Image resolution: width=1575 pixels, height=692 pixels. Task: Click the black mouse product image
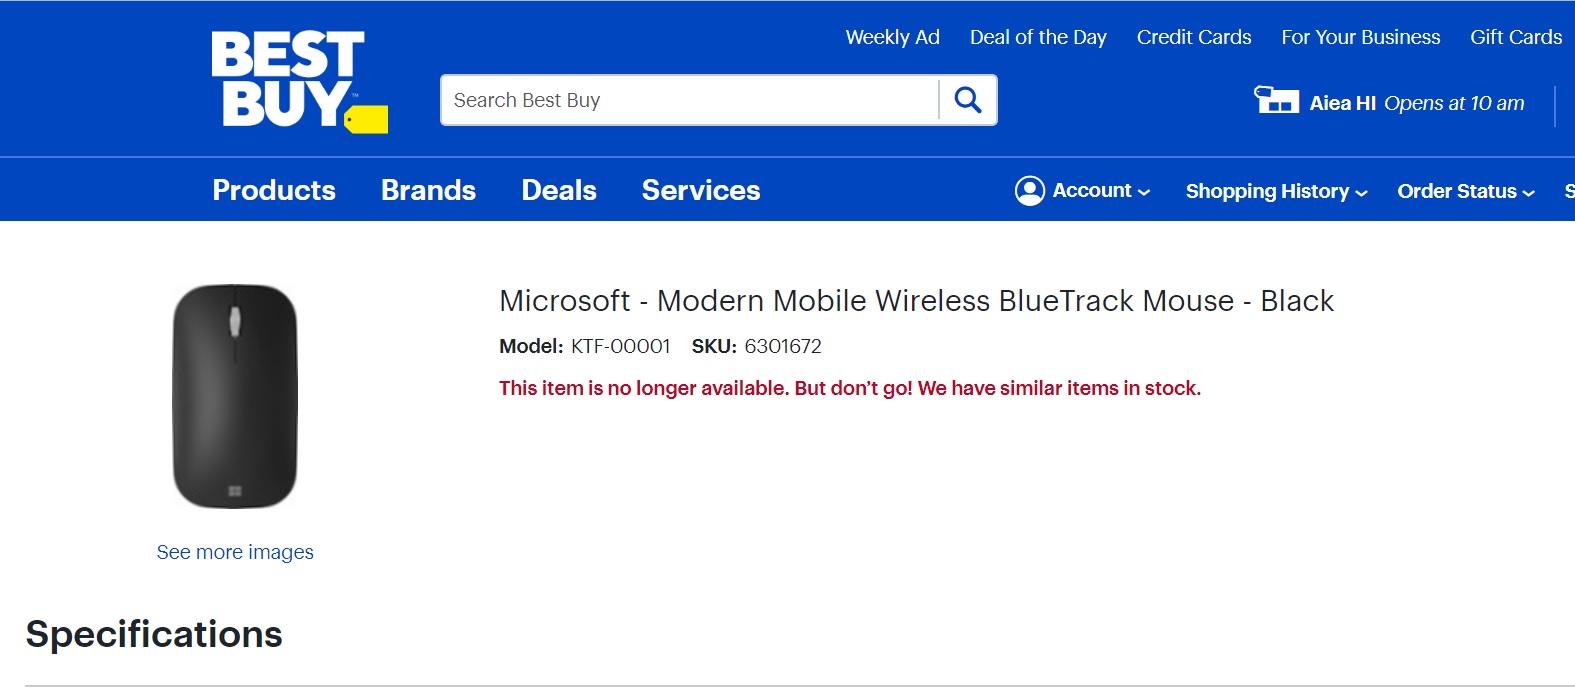click(x=235, y=396)
